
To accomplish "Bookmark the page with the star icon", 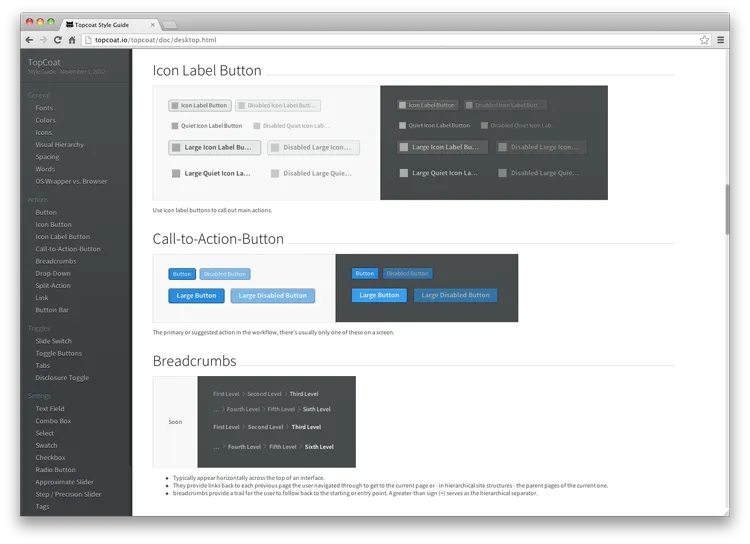I will (x=704, y=40).
